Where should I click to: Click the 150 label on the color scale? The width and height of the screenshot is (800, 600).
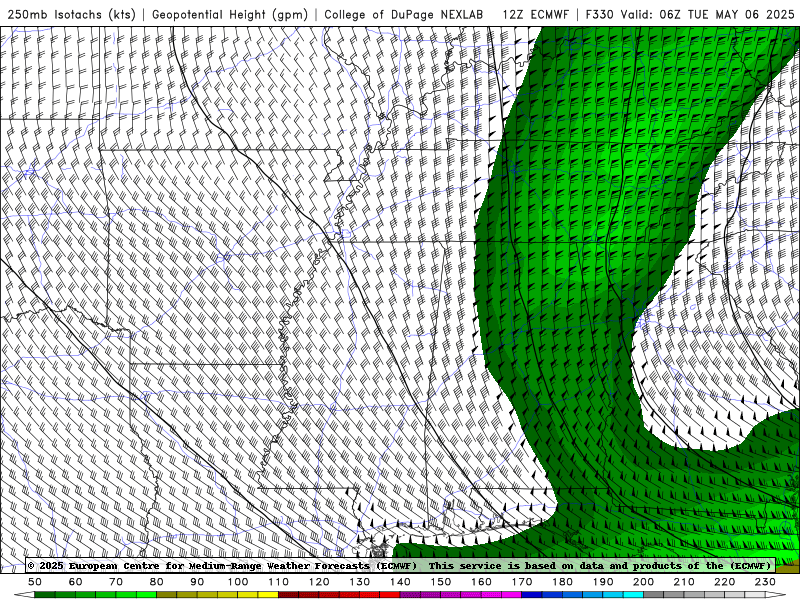pos(440,582)
